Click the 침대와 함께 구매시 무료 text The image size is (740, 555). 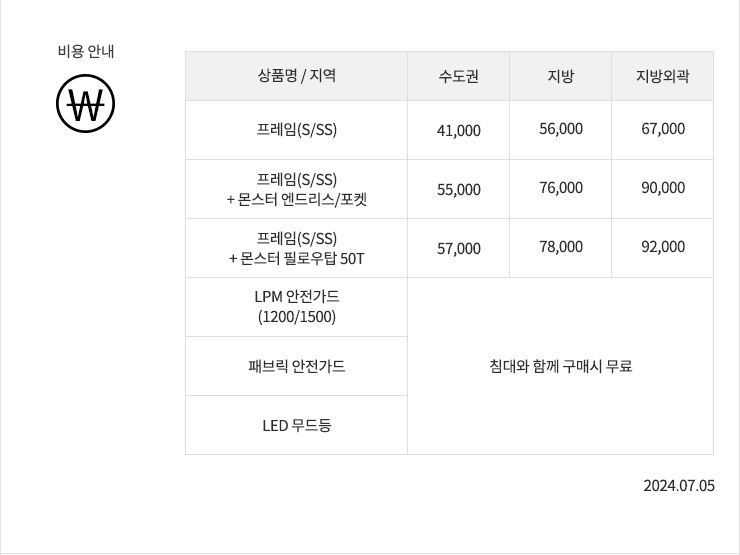560,366
